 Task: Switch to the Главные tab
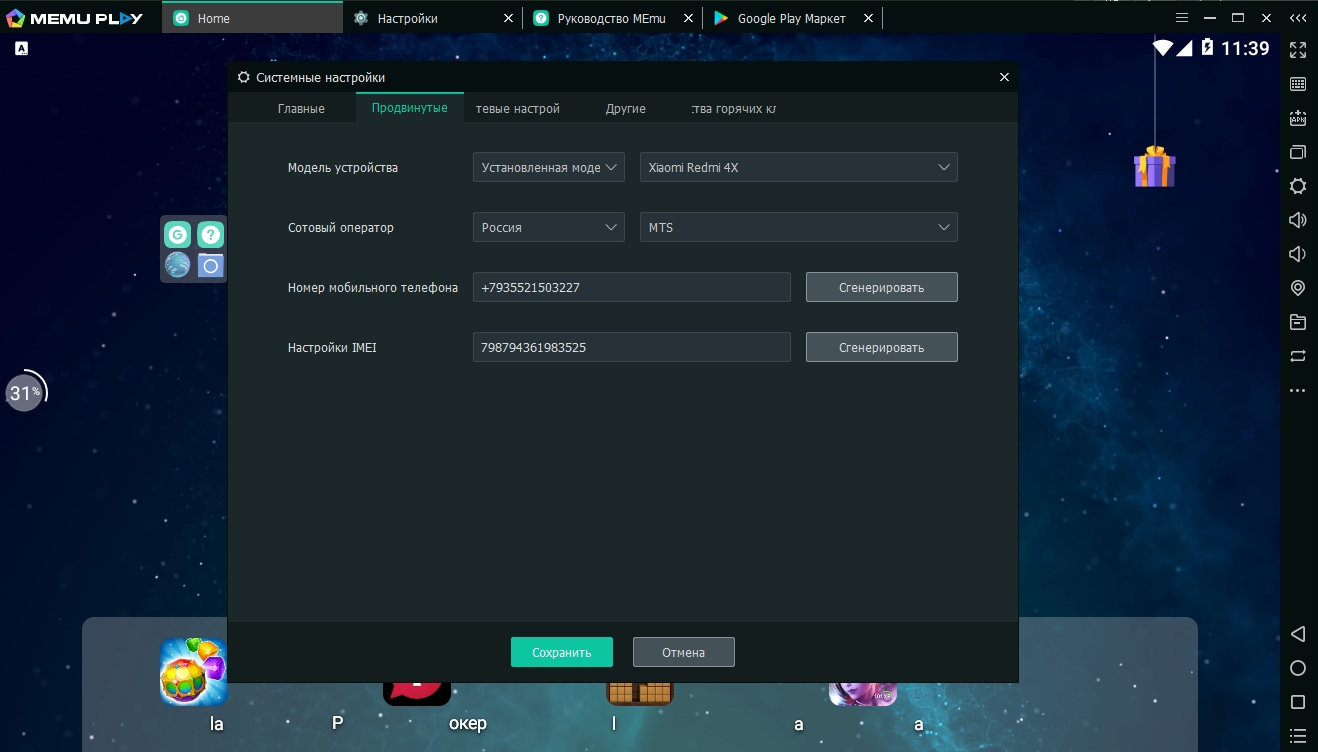[301, 108]
